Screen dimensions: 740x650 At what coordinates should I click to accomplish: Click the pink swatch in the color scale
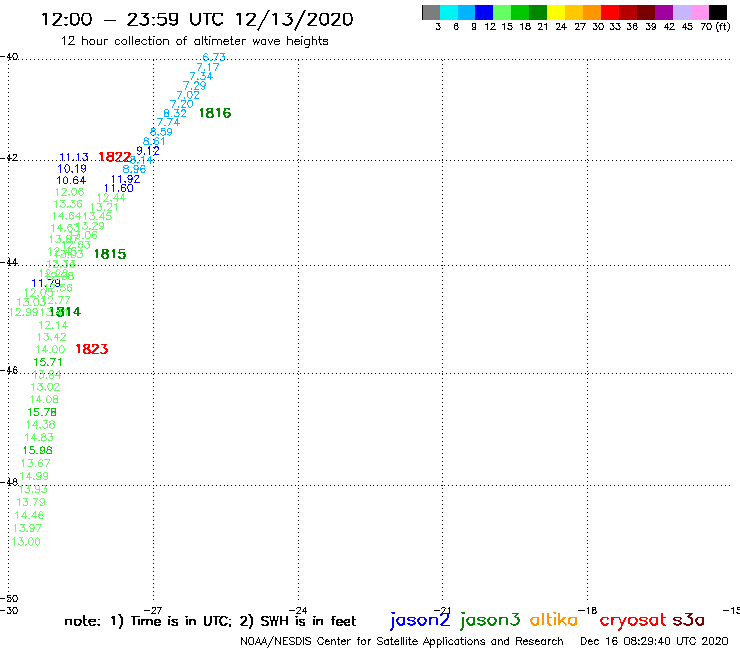[x=699, y=12]
